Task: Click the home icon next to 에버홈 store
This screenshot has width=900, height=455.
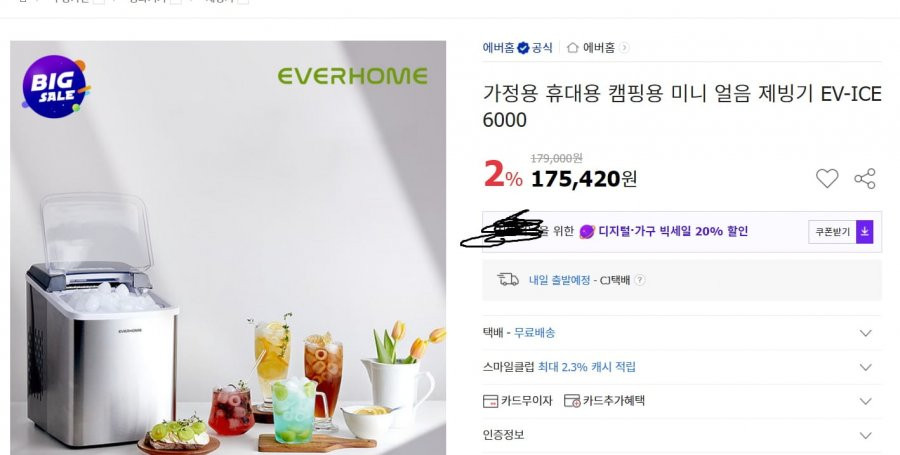Action: point(572,48)
